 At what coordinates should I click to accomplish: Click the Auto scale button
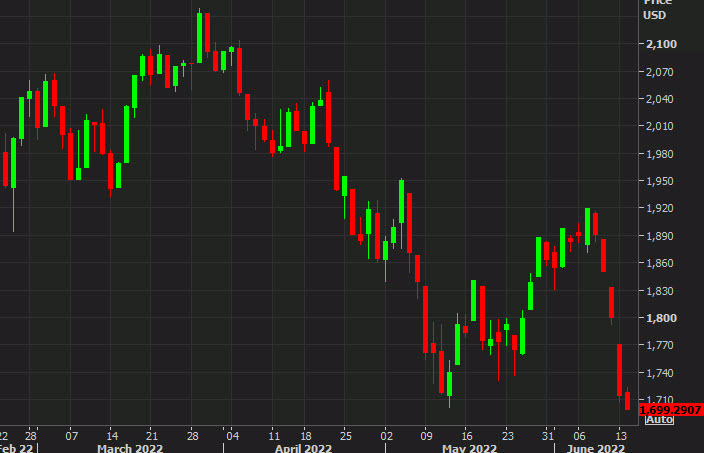tap(659, 420)
